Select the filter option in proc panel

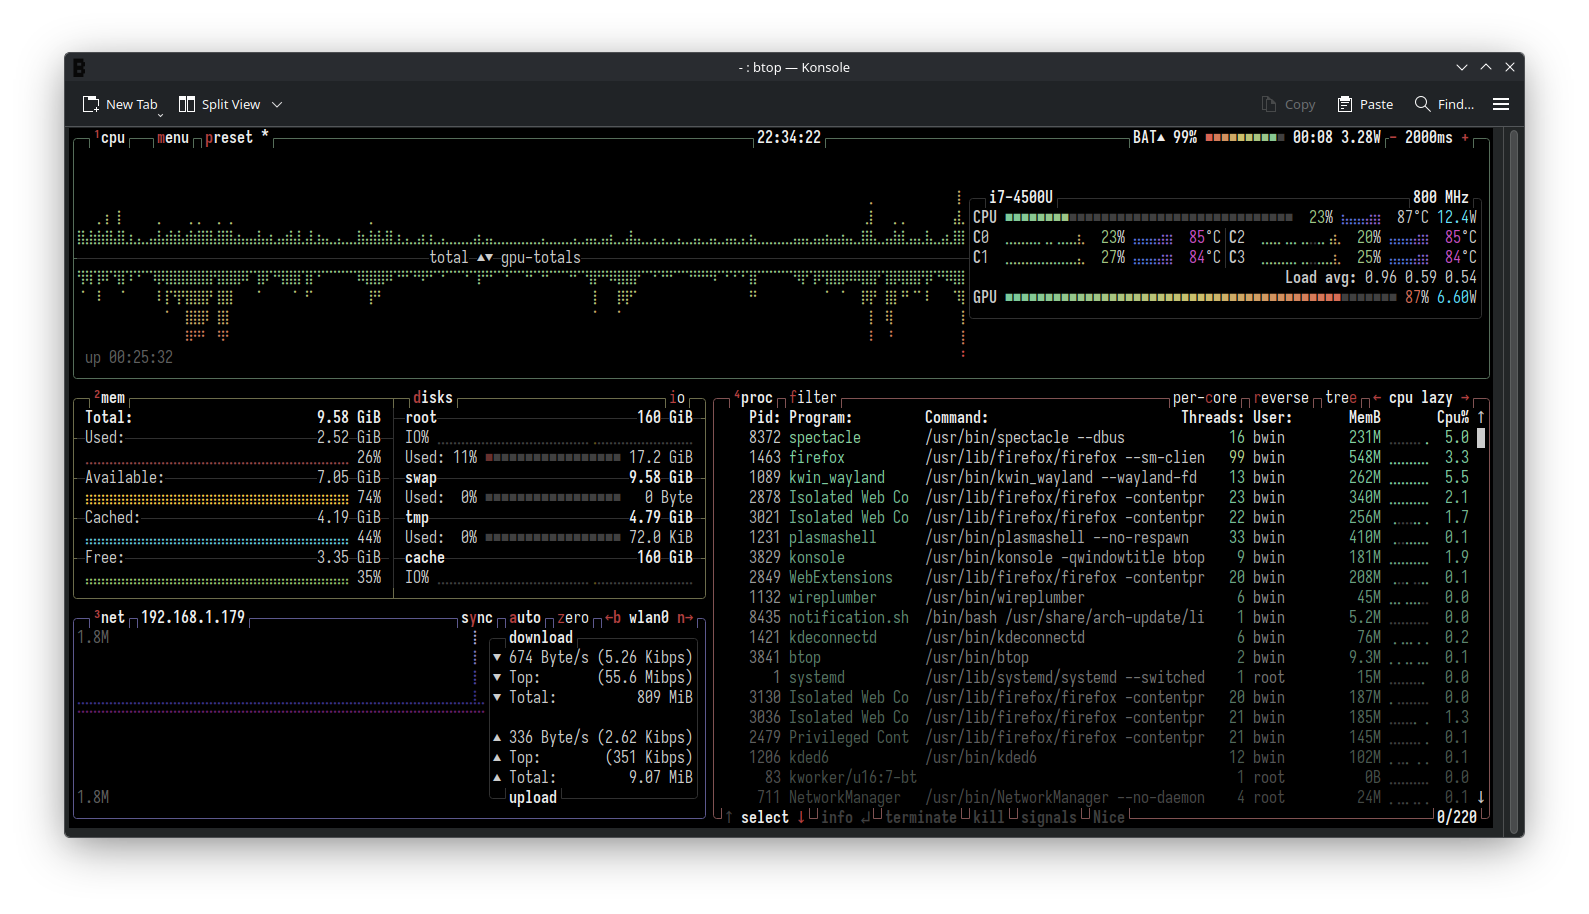point(813,398)
